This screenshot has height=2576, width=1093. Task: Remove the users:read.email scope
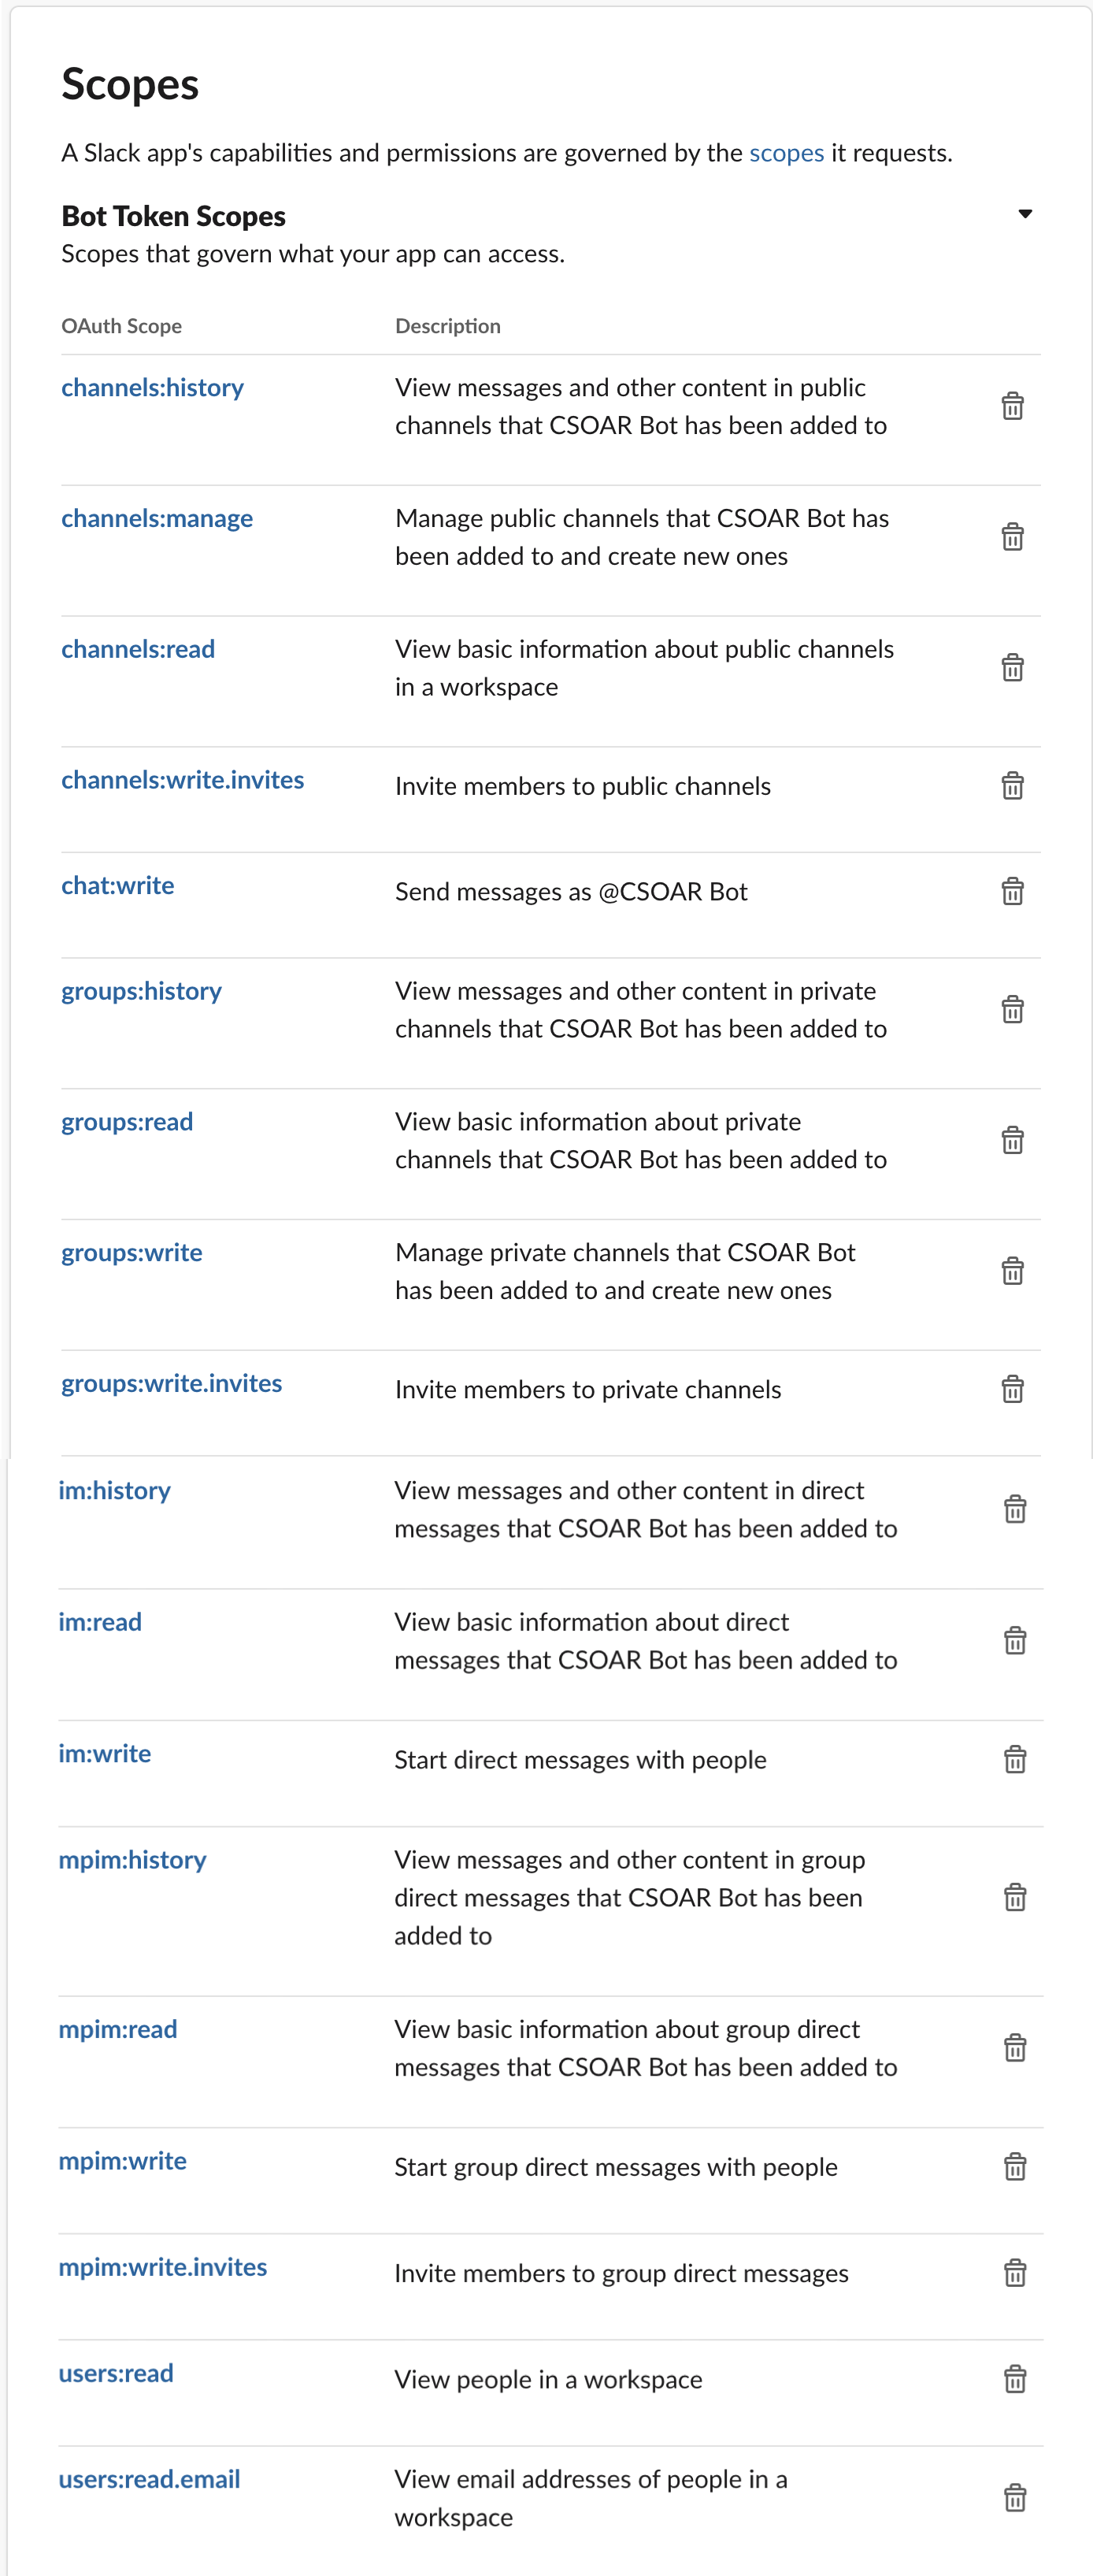(1015, 2498)
